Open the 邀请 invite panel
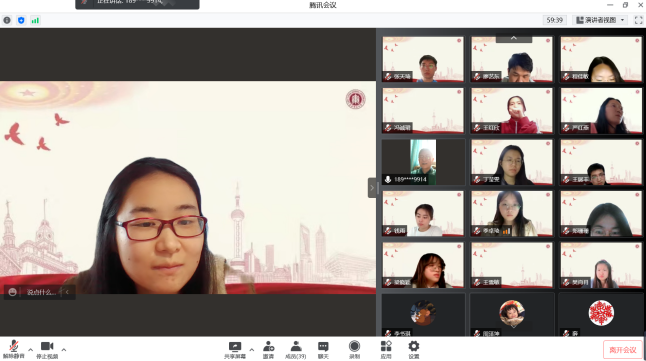The width and height of the screenshot is (646, 361). tap(269, 350)
